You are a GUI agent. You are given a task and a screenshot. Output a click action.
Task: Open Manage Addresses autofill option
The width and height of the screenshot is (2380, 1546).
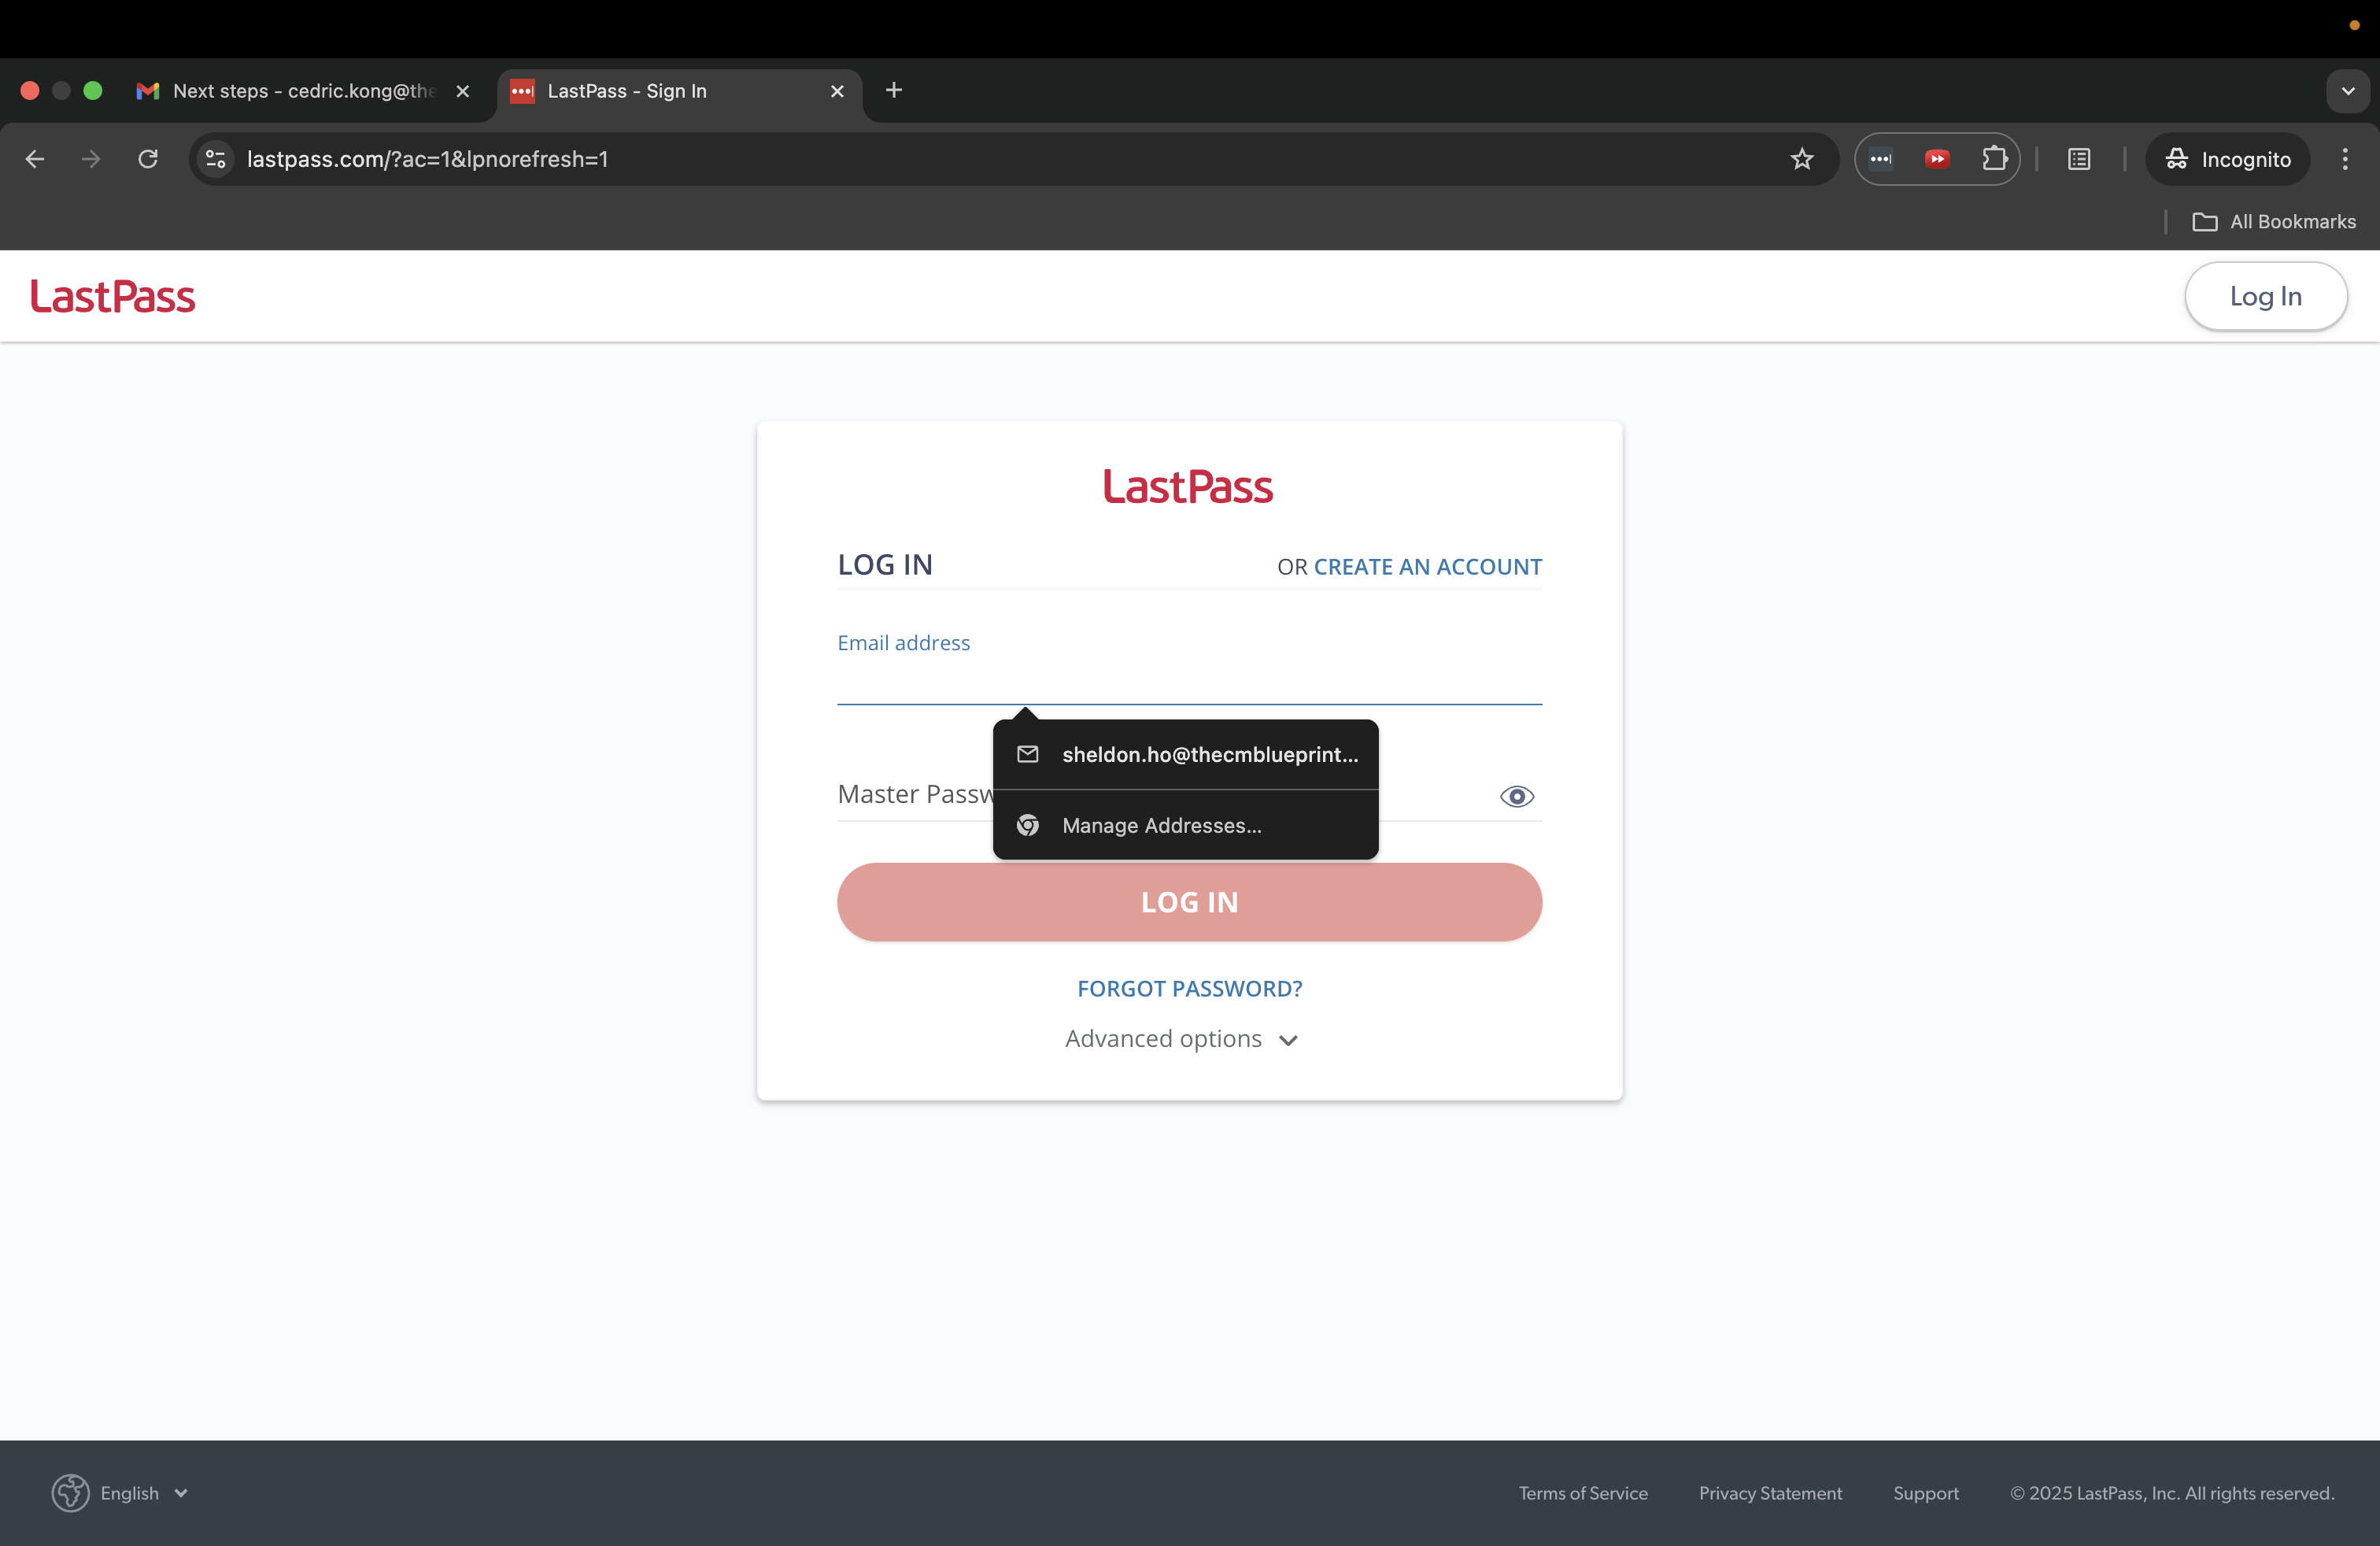tap(1186, 825)
